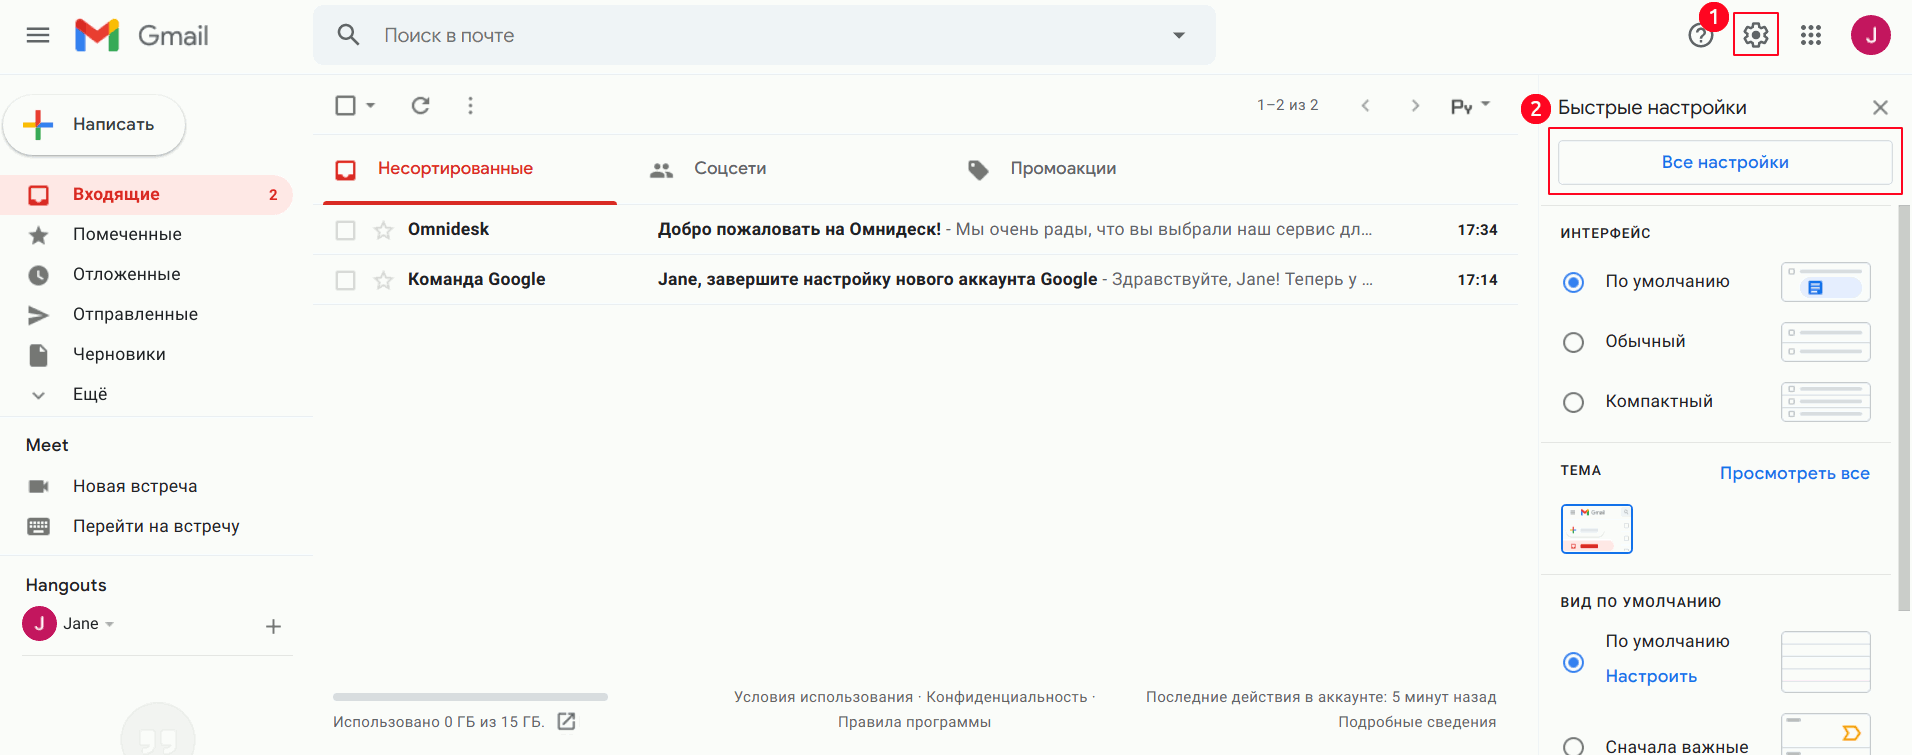Start a new Hangouts chat with plus
The height and width of the screenshot is (755, 1914).
[273, 627]
